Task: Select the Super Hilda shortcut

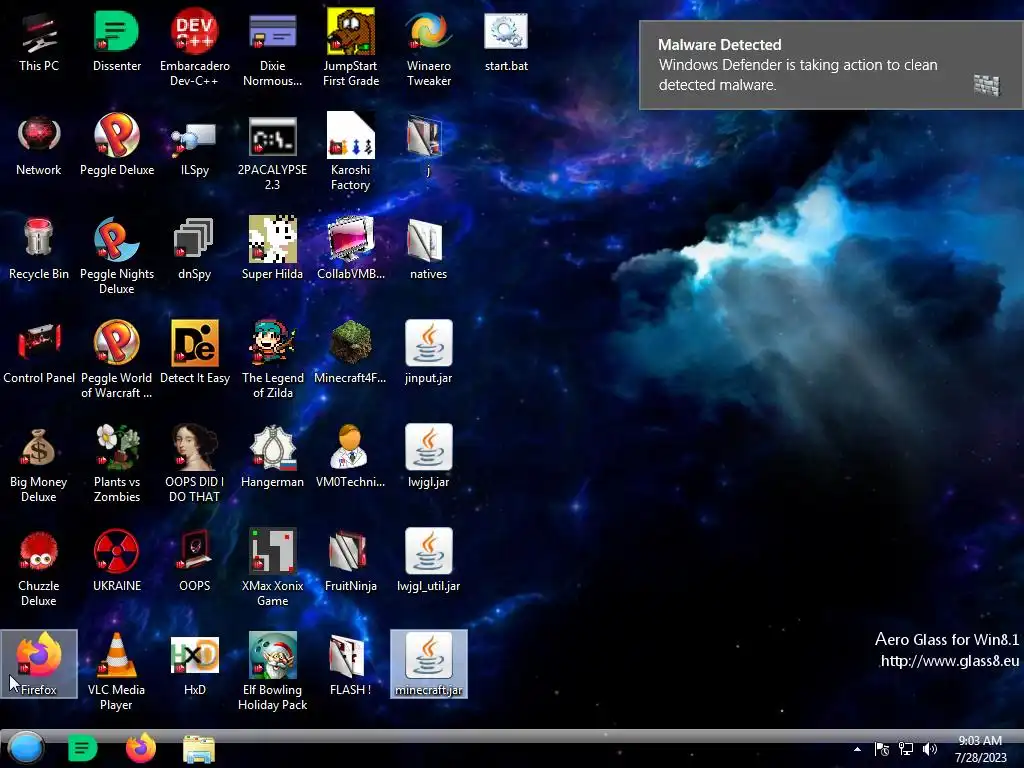Action: click(272, 250)
